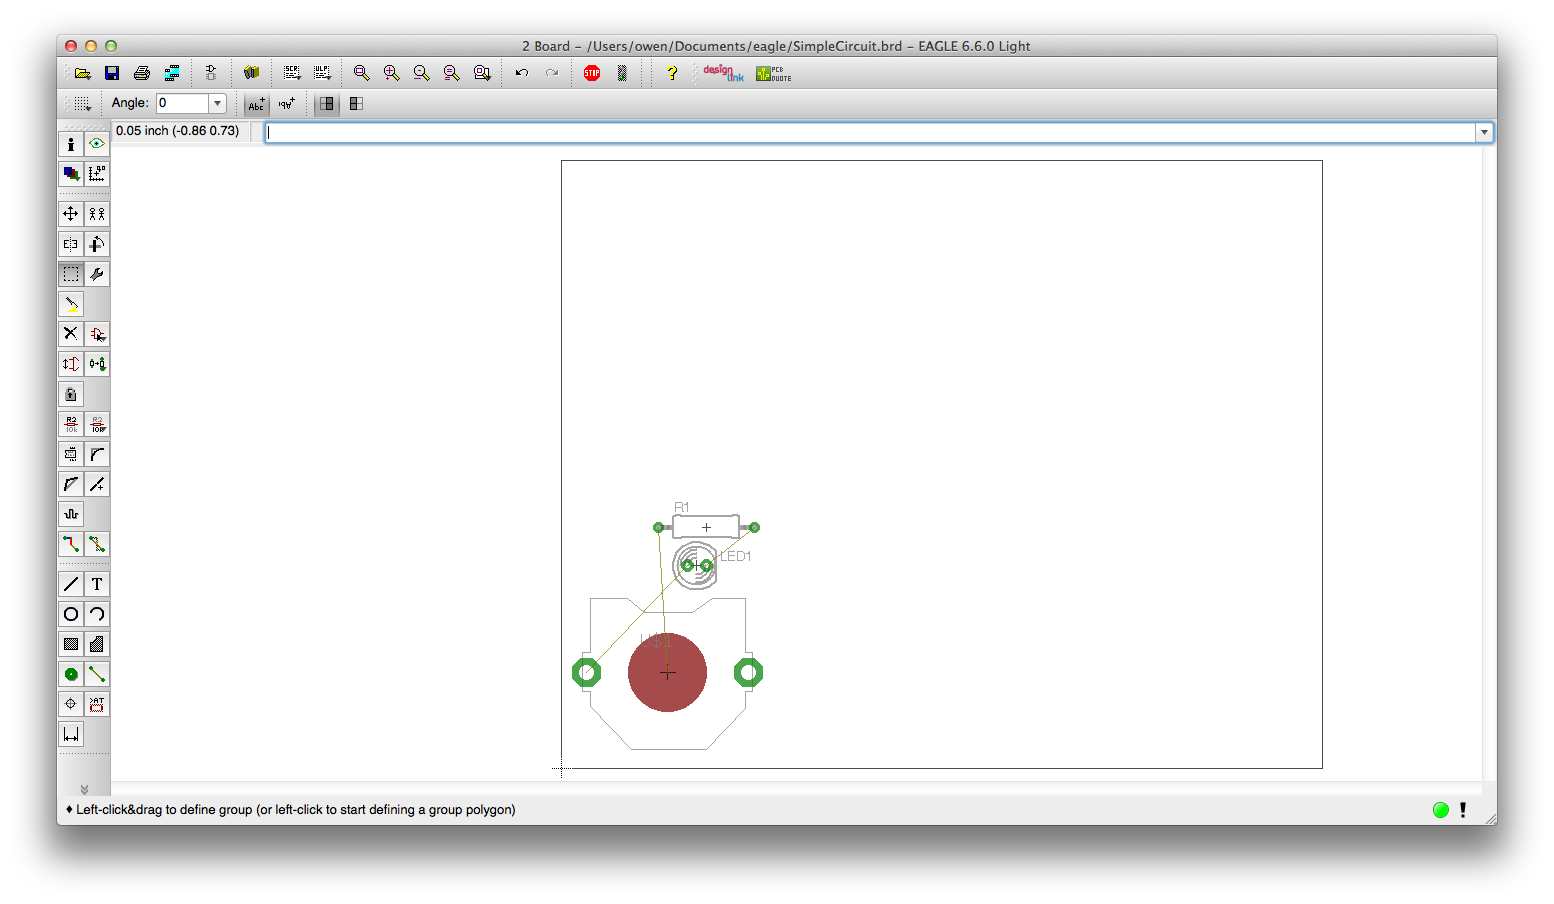Print the board layout
This screenshot has width=1554, height=904.
tap(142, 73)
